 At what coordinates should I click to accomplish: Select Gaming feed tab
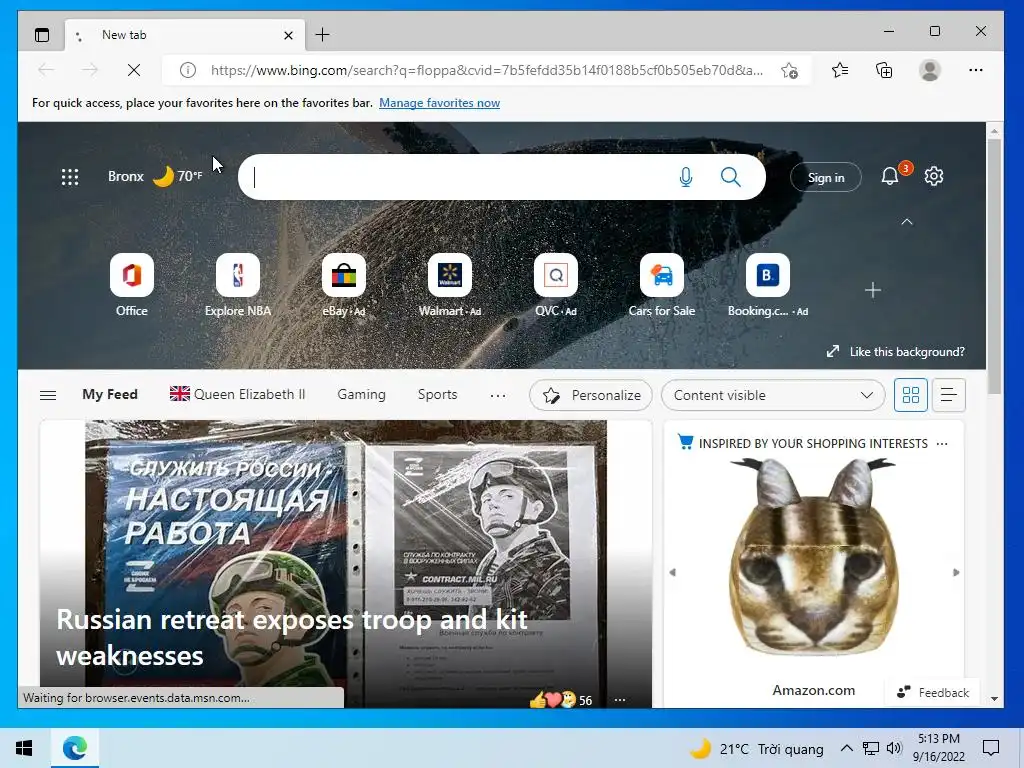pos(361,394)
